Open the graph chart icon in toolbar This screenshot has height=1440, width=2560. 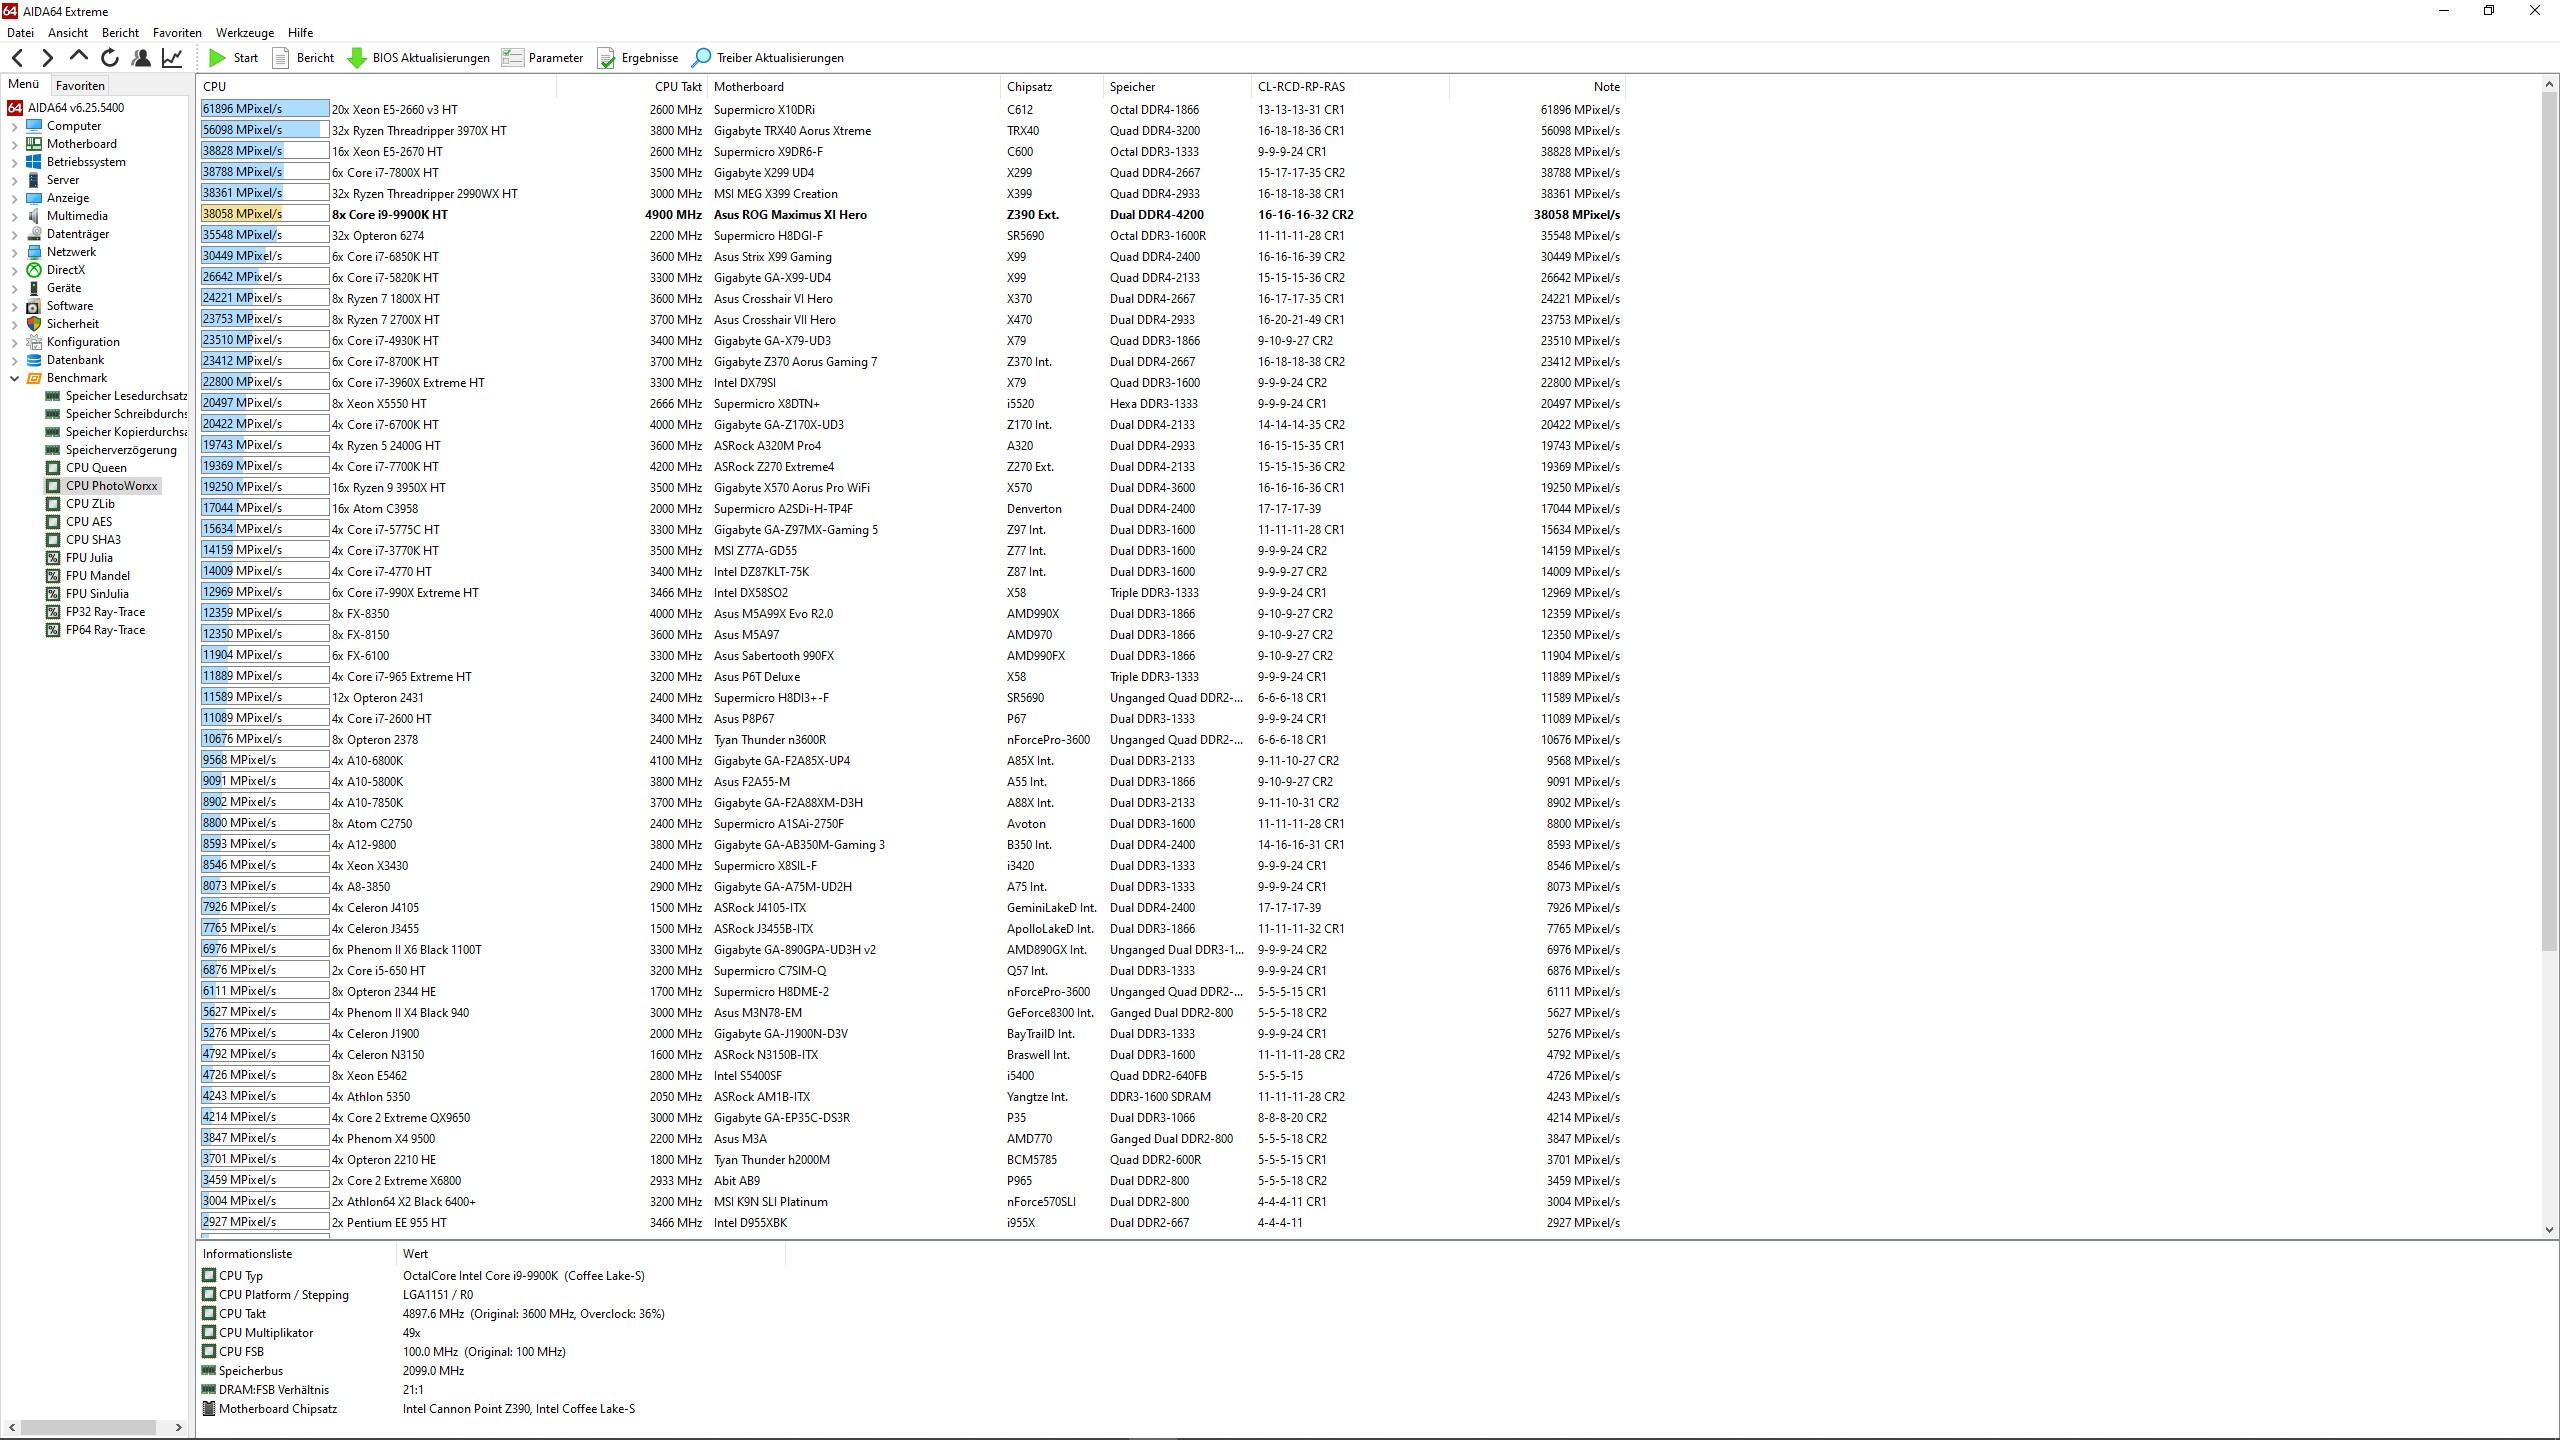pyautogui.click(x=172, y=58)
